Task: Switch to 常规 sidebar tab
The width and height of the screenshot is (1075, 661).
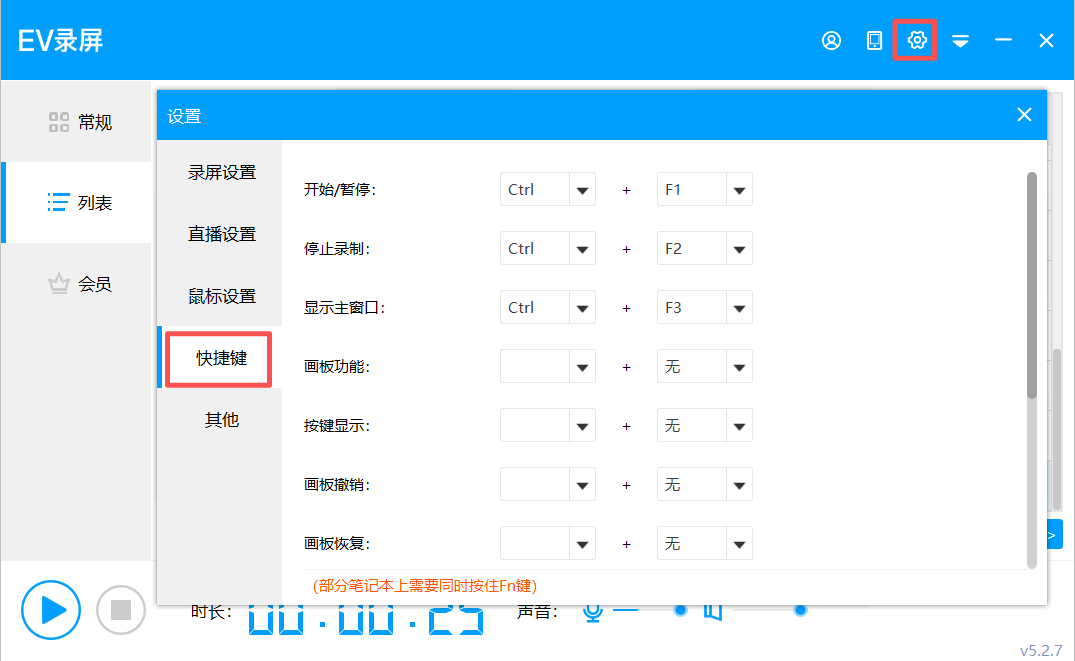Action: click(x=76, y=122)
